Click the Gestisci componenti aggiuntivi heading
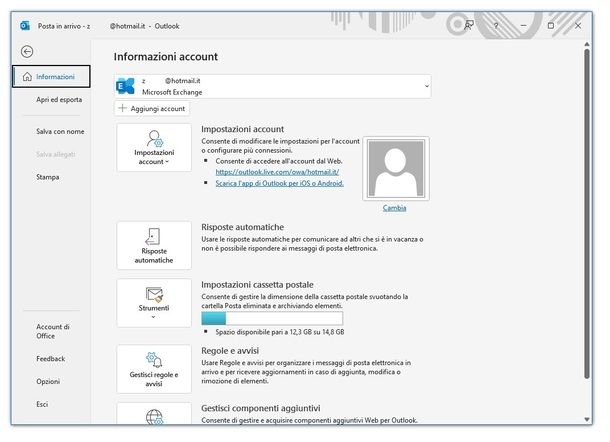610x442 pixels. tap(261, 408)
